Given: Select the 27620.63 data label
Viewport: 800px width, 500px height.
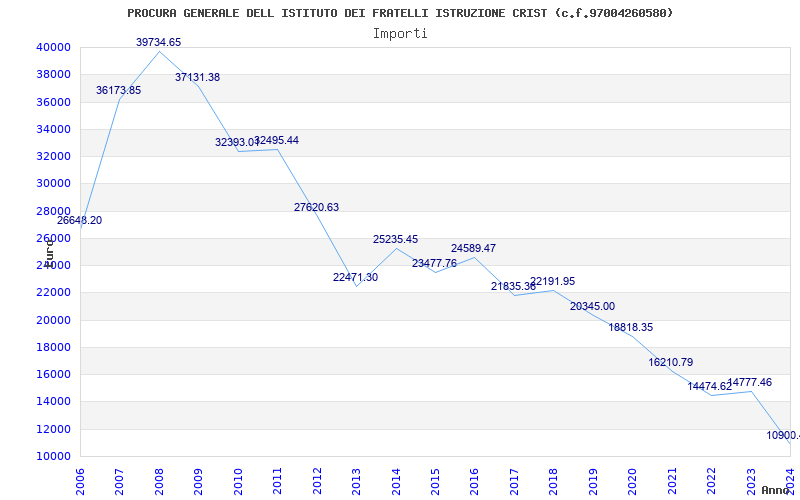Looking at the screenshot, I should pos(316,207).
